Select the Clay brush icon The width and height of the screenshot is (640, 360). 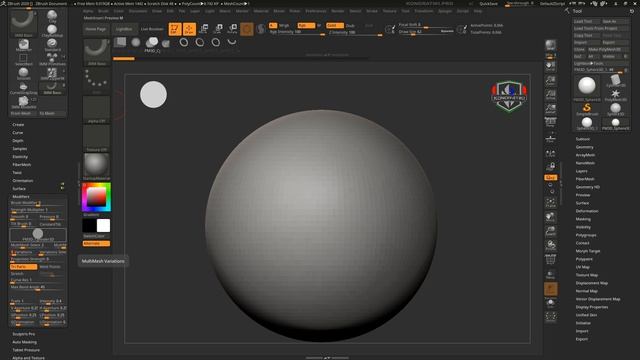tap(52, 16)
